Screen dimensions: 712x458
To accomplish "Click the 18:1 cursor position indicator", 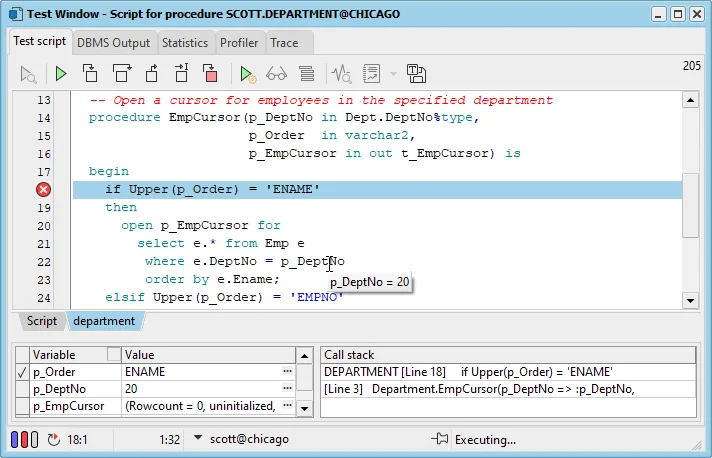I will point(77,439).
